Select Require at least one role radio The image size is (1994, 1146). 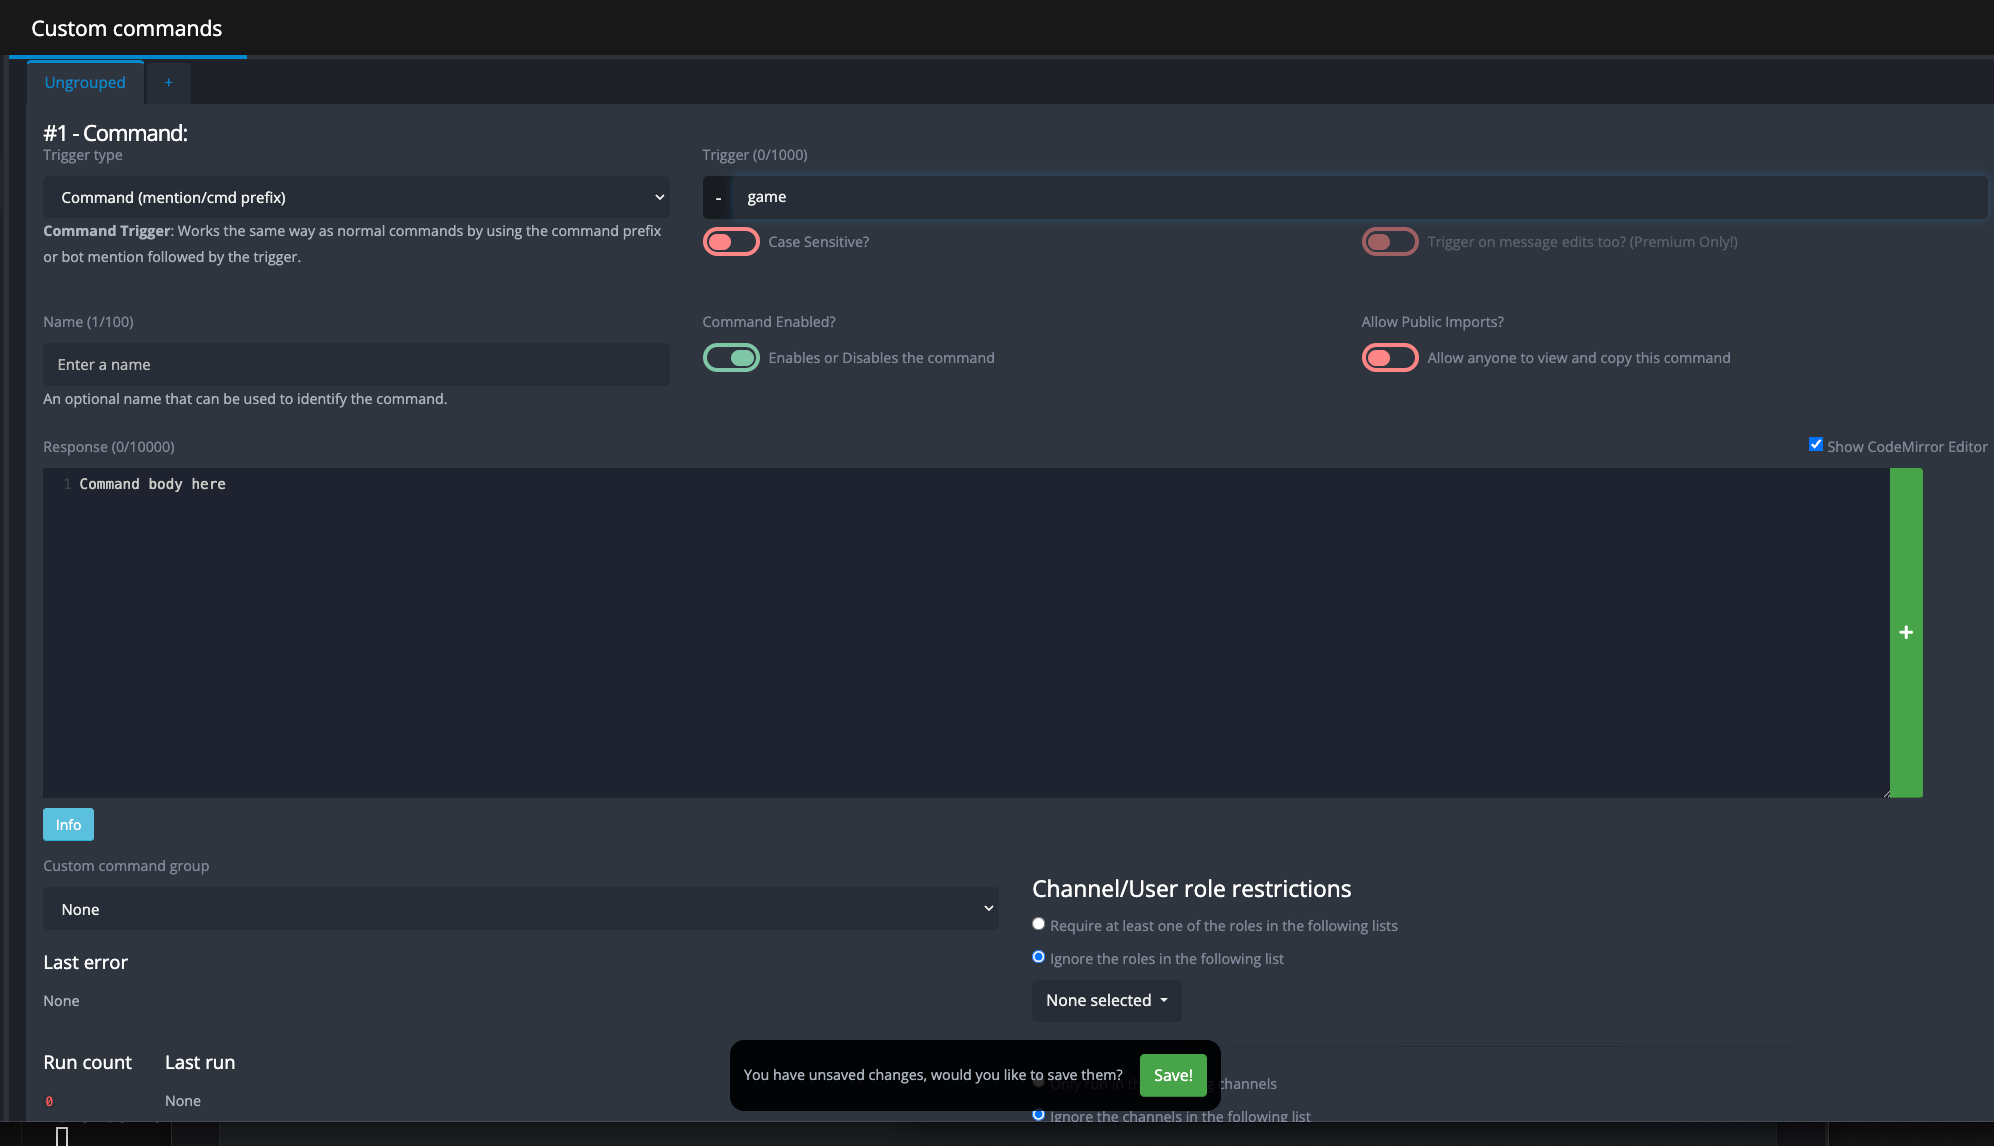1038,924
